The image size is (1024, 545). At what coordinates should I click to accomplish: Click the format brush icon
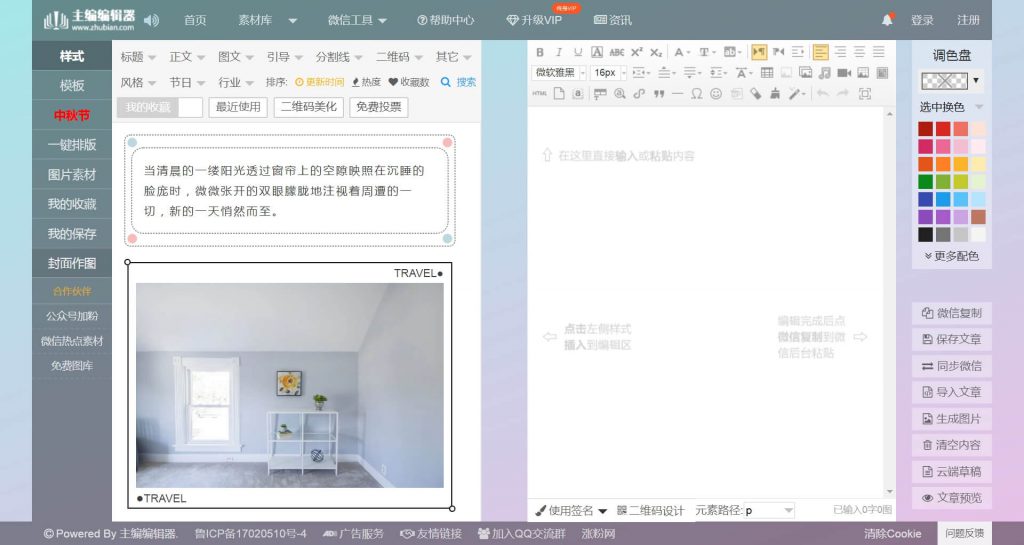774,93
